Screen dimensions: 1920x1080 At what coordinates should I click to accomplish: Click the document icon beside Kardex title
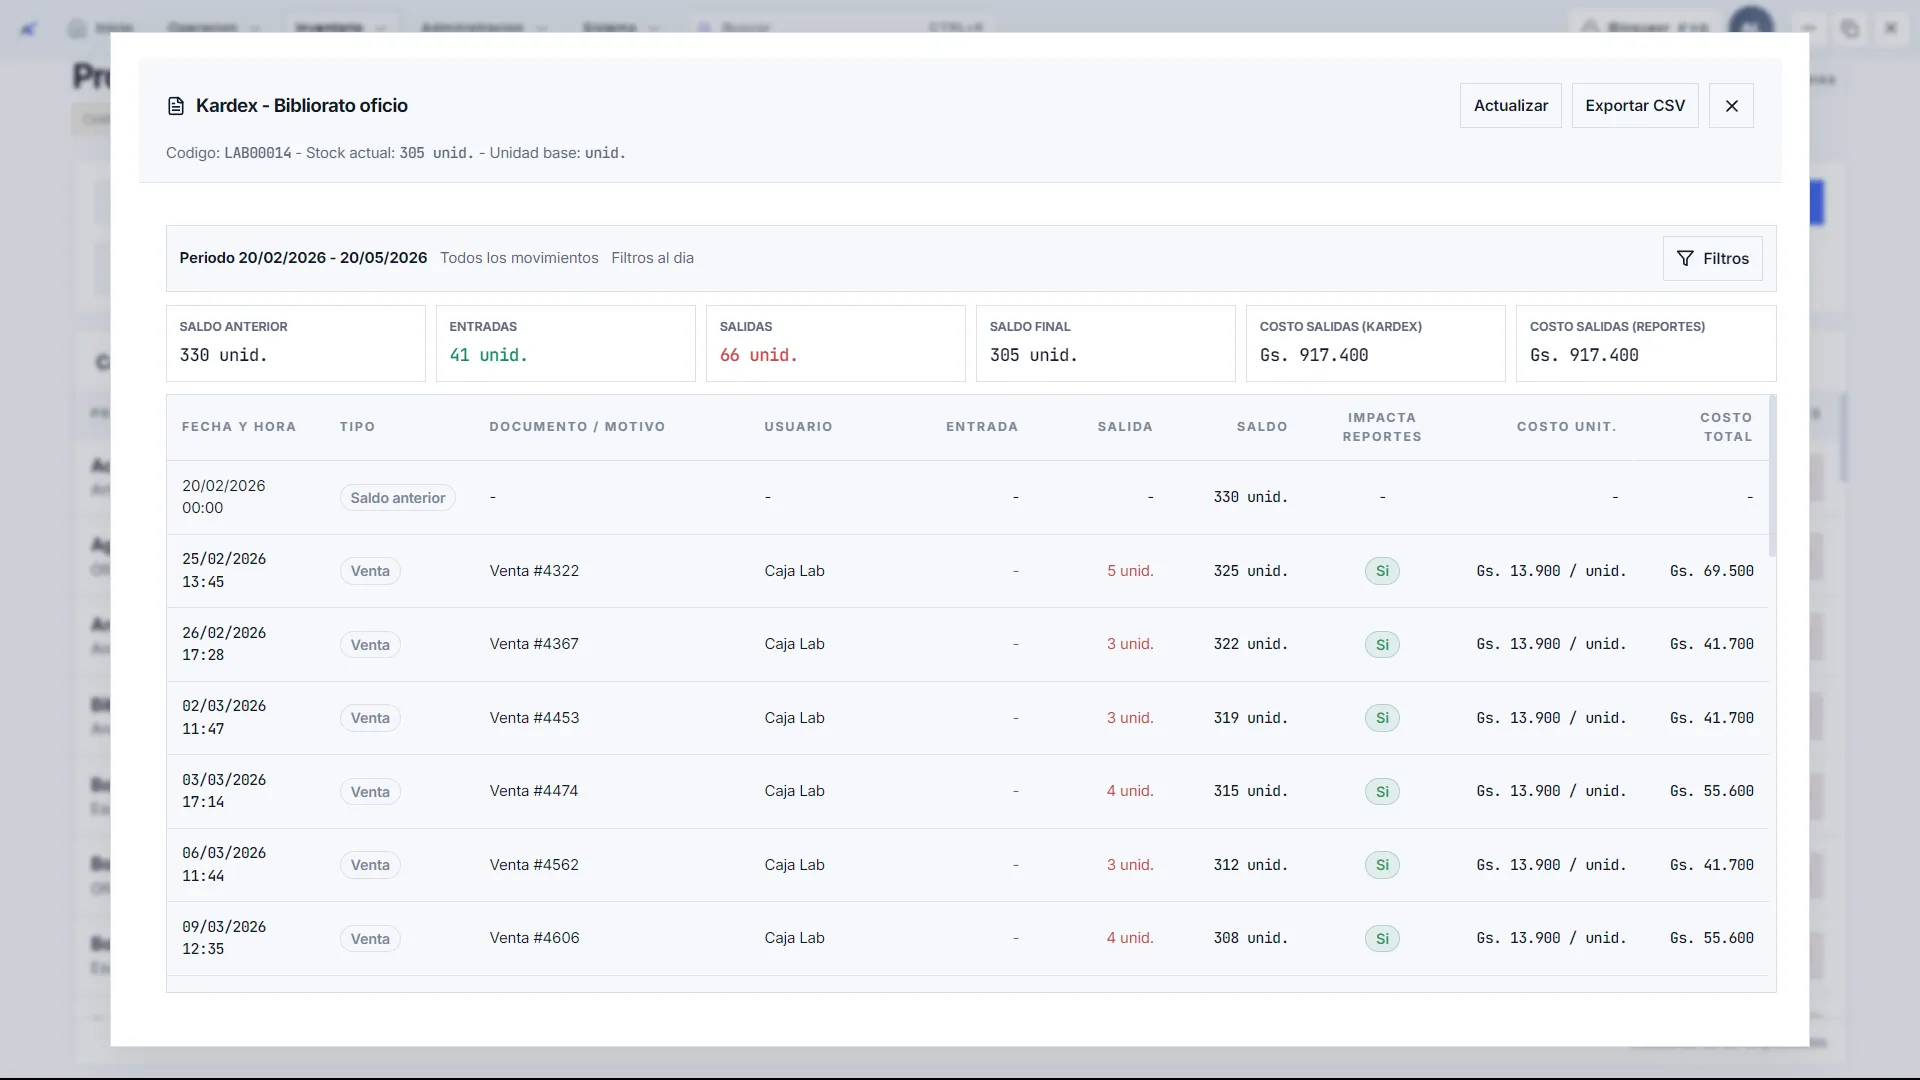(x=176, y=106)
